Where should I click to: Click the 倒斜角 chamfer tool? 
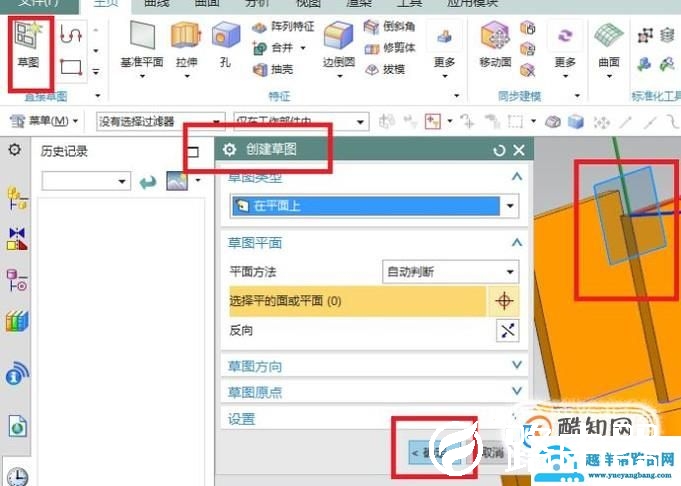390,26
